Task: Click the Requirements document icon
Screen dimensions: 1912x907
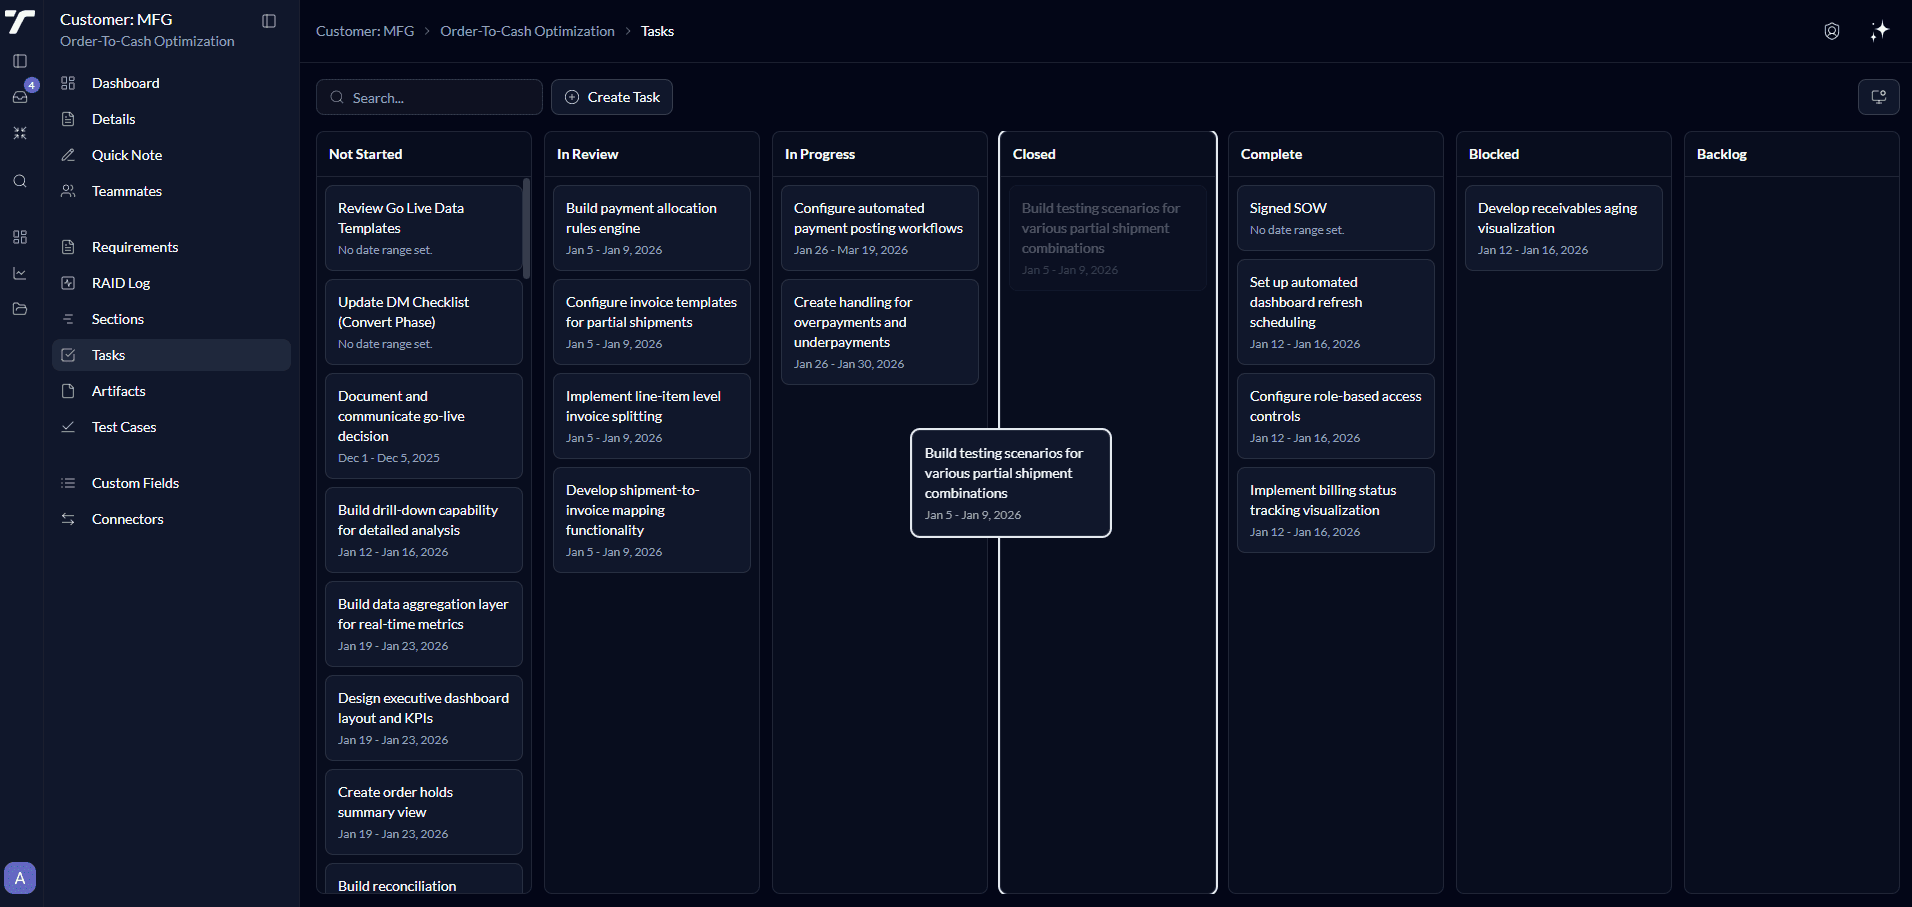Action: [x=68, y=247]
